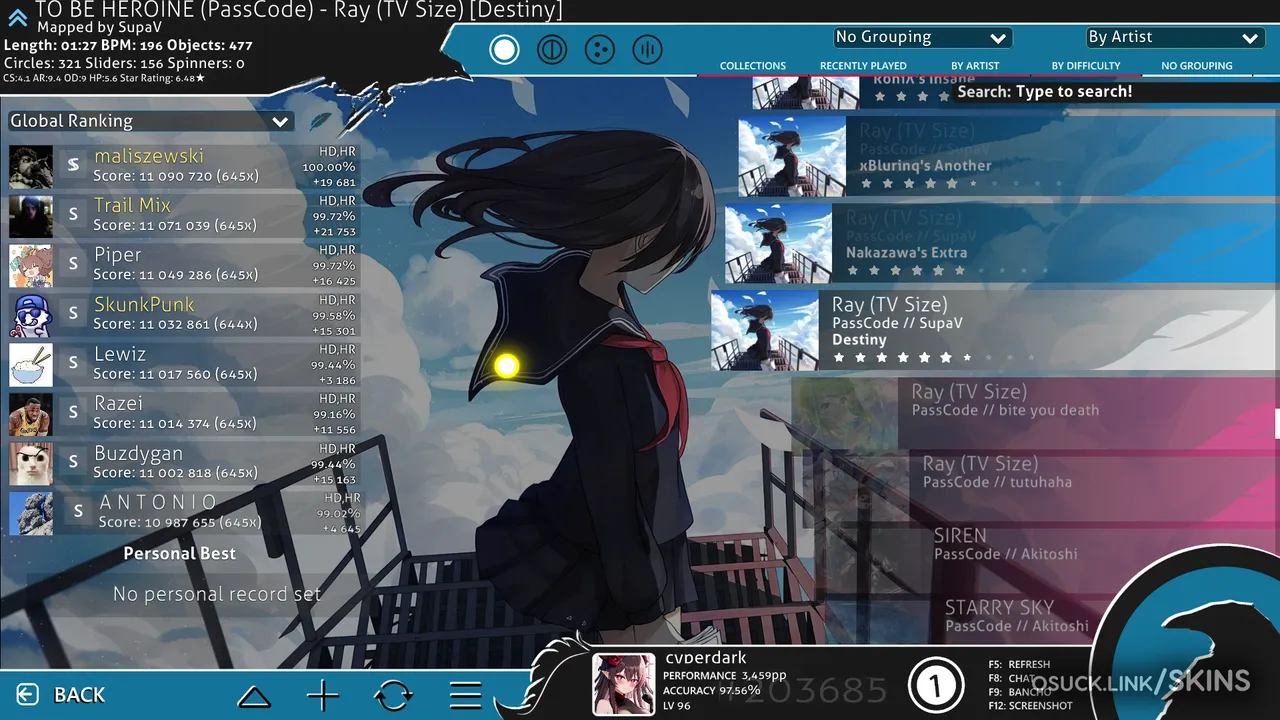Select the Destiny difficulty card
Image resolution: width=1280 pixels, height=720 pixels.
click(995, 331)
